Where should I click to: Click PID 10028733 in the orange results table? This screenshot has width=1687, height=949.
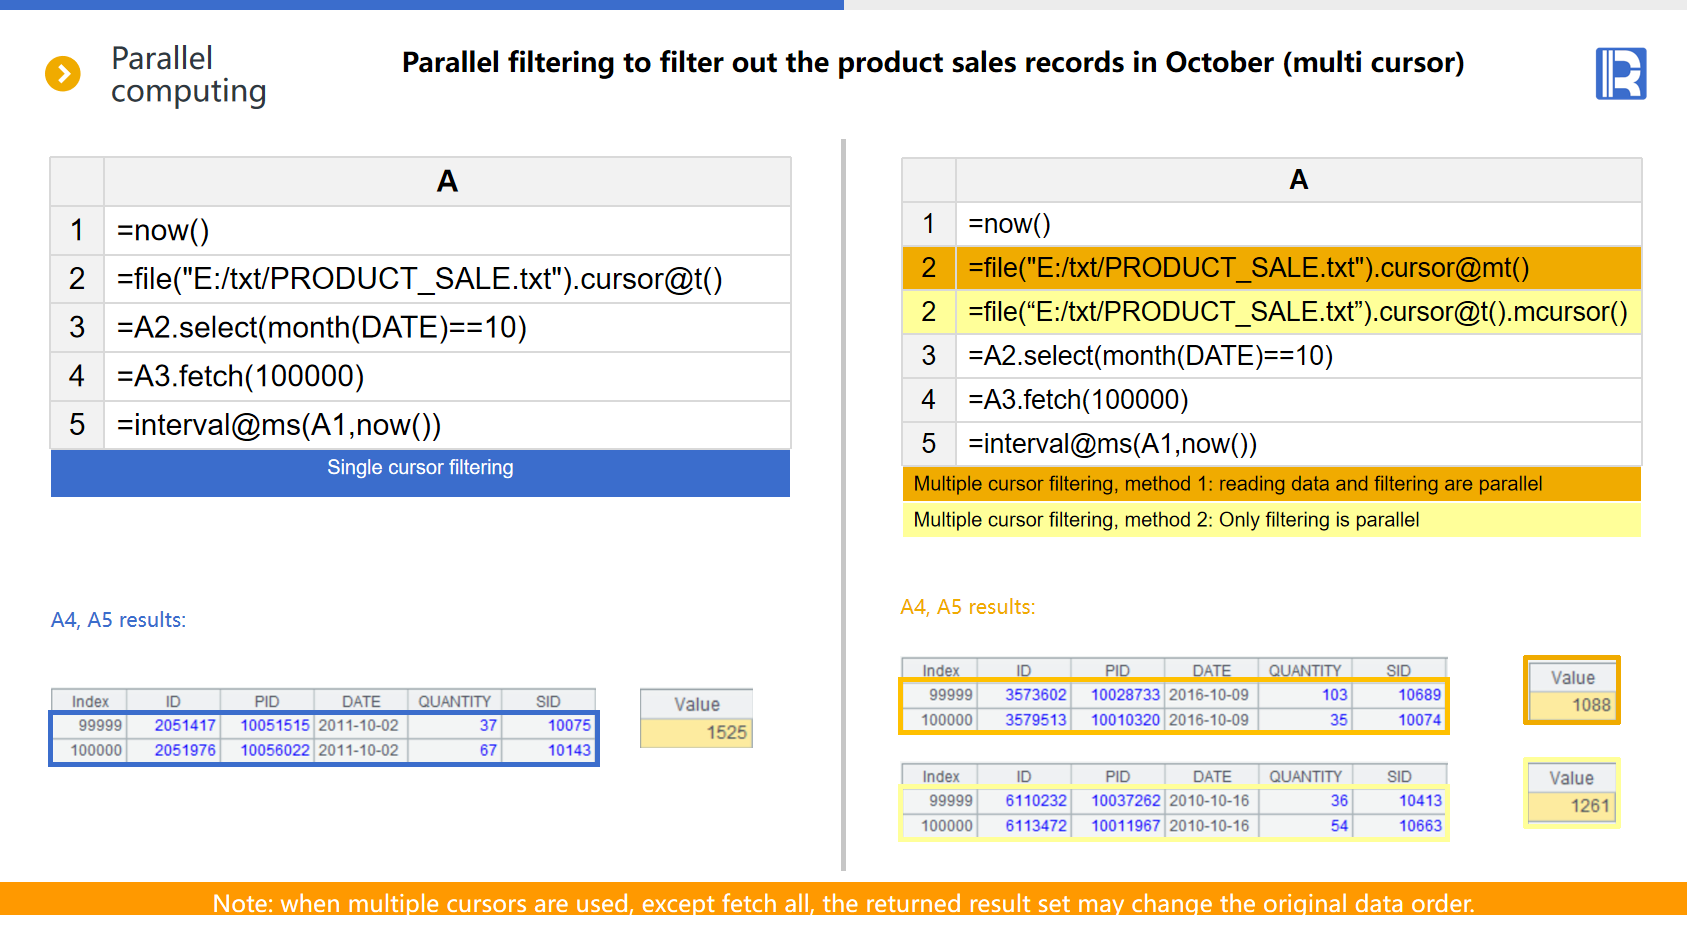coord(1118,695)
